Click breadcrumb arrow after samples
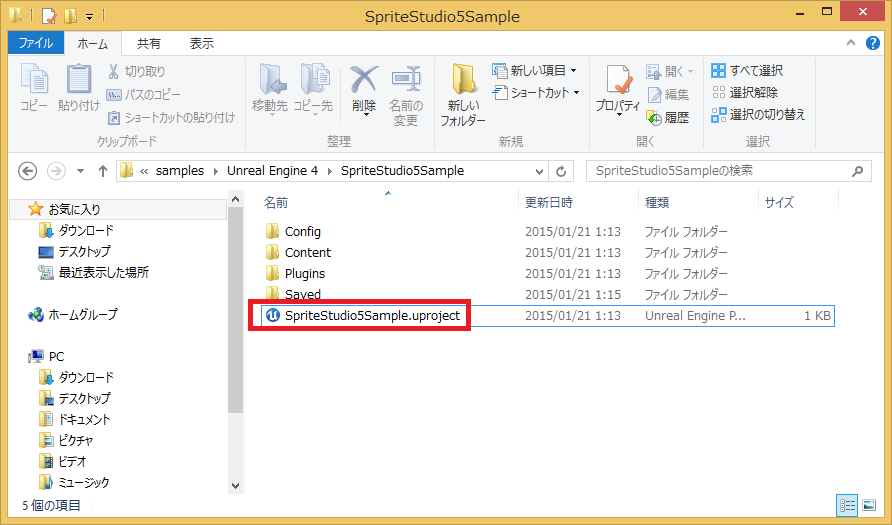 [x=216, y=171]
